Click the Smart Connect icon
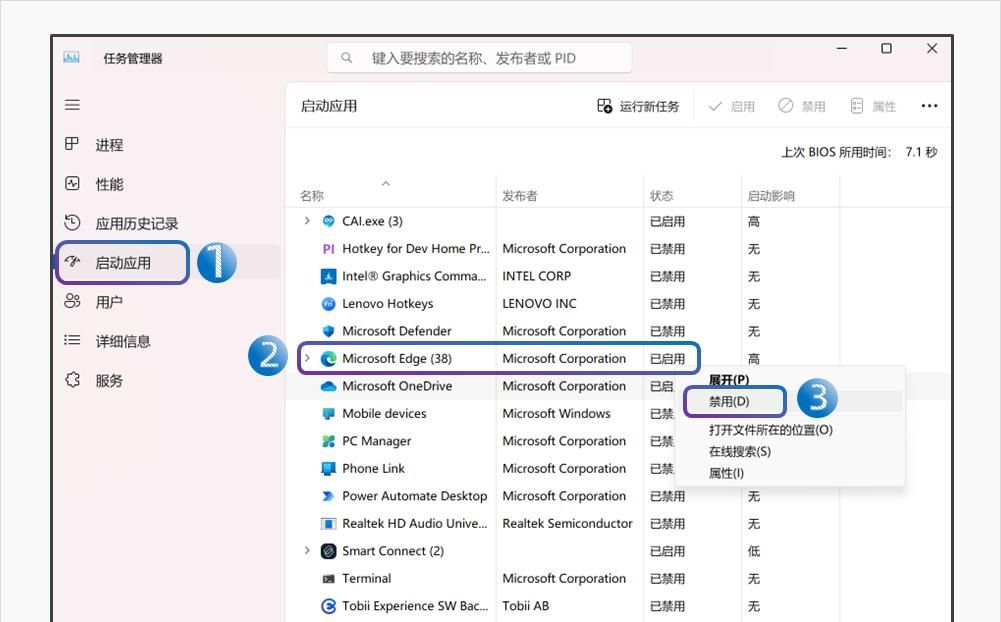Screen dimensions: 1001x622 pyautogui.click(x=328, y=551)
